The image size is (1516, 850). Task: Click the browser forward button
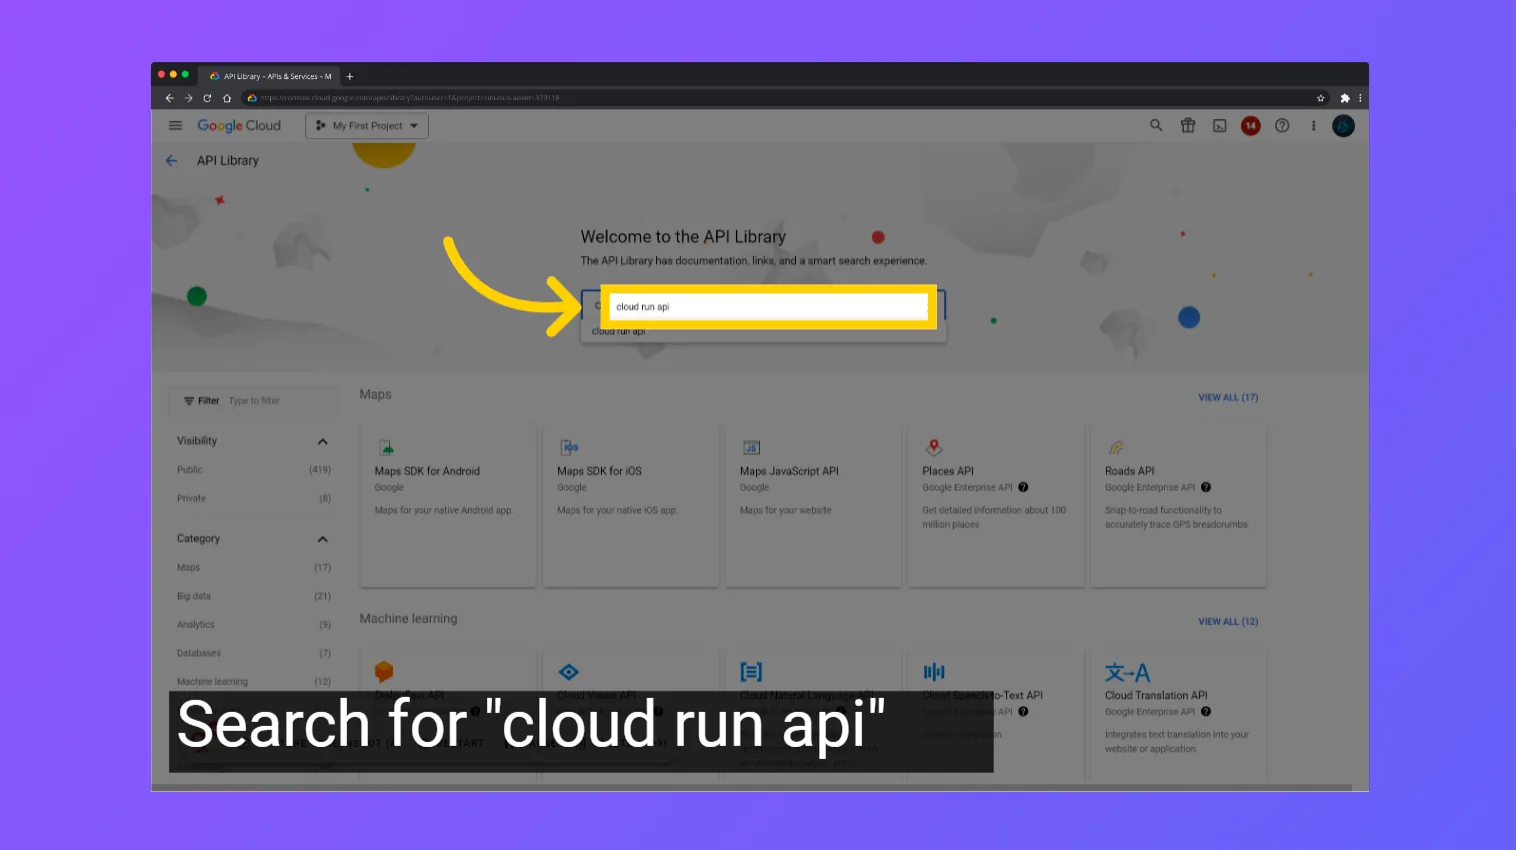pyautogui.click(x=188, y=98)
